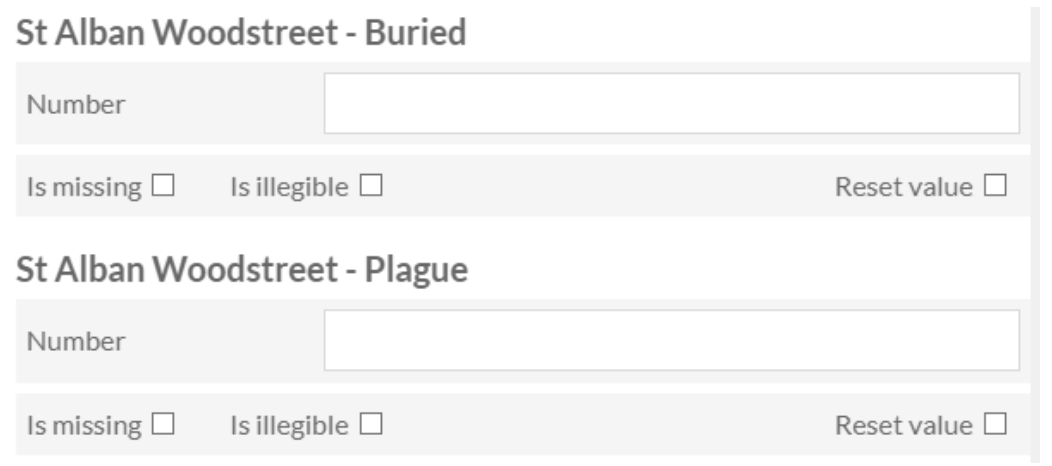
Task: Click the 'Is missing' label text under Plague
Action: pyautogui.click(x=84, y=426)
